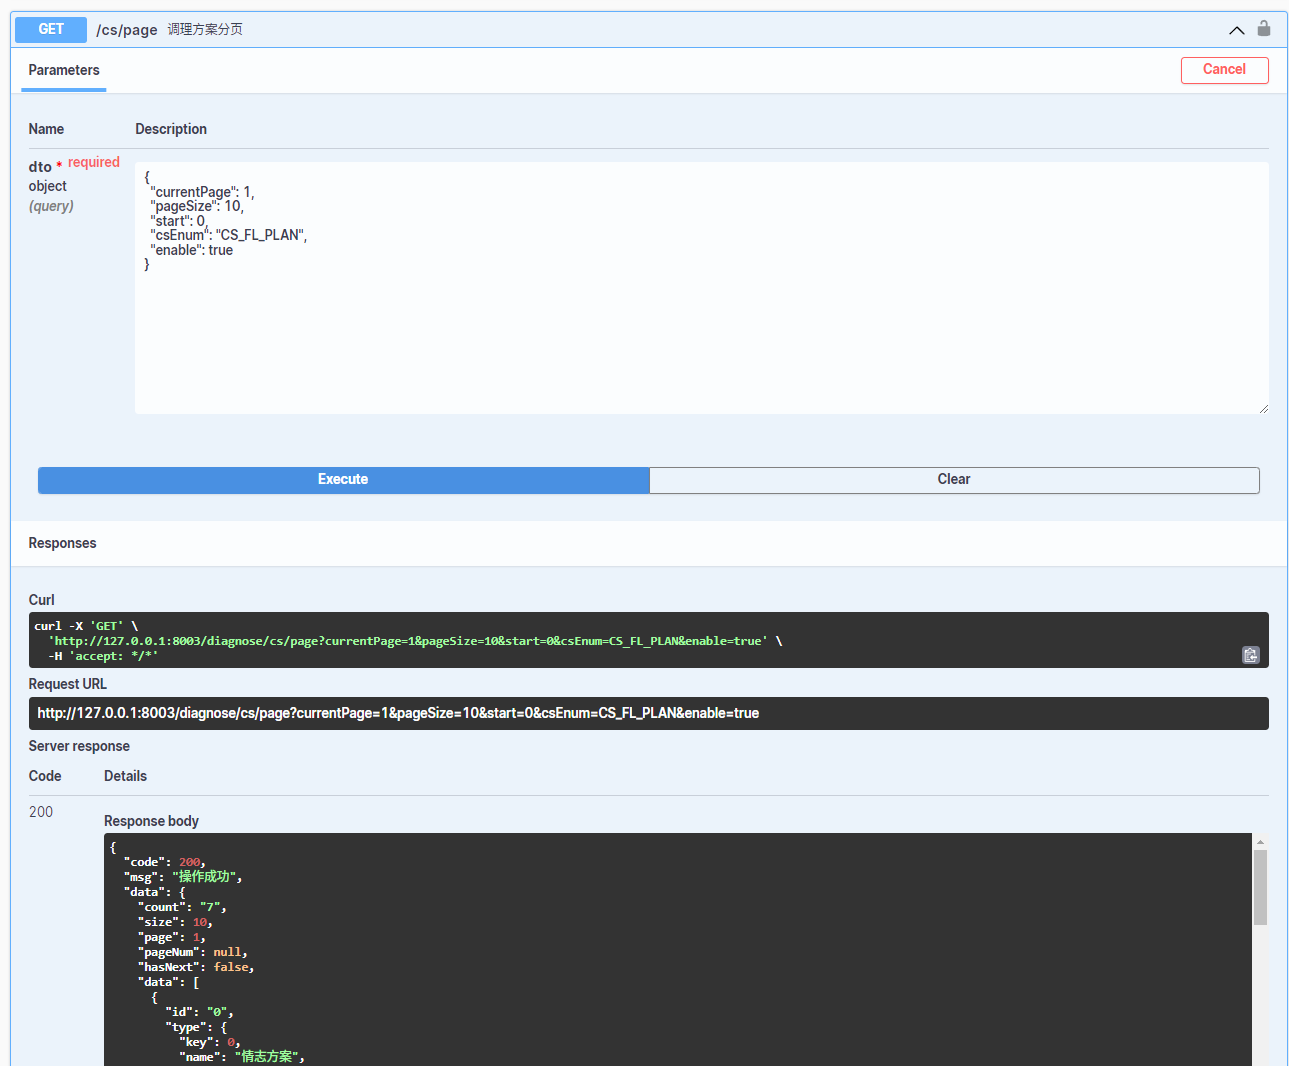1289x1066 pixels.
Task: Click the curl command code block
Action: (x=648, y=640)
